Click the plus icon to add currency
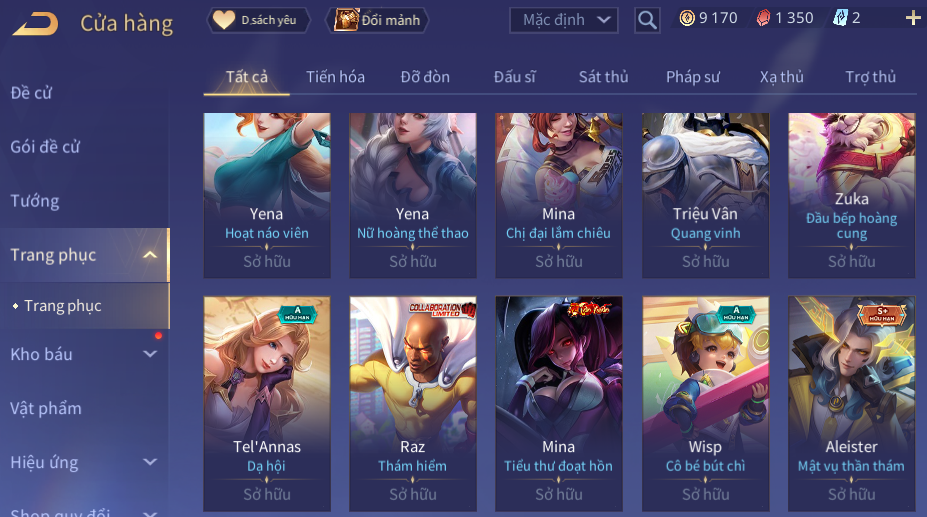The height and width of the screenshot is (517, 927). click(913, 18)
